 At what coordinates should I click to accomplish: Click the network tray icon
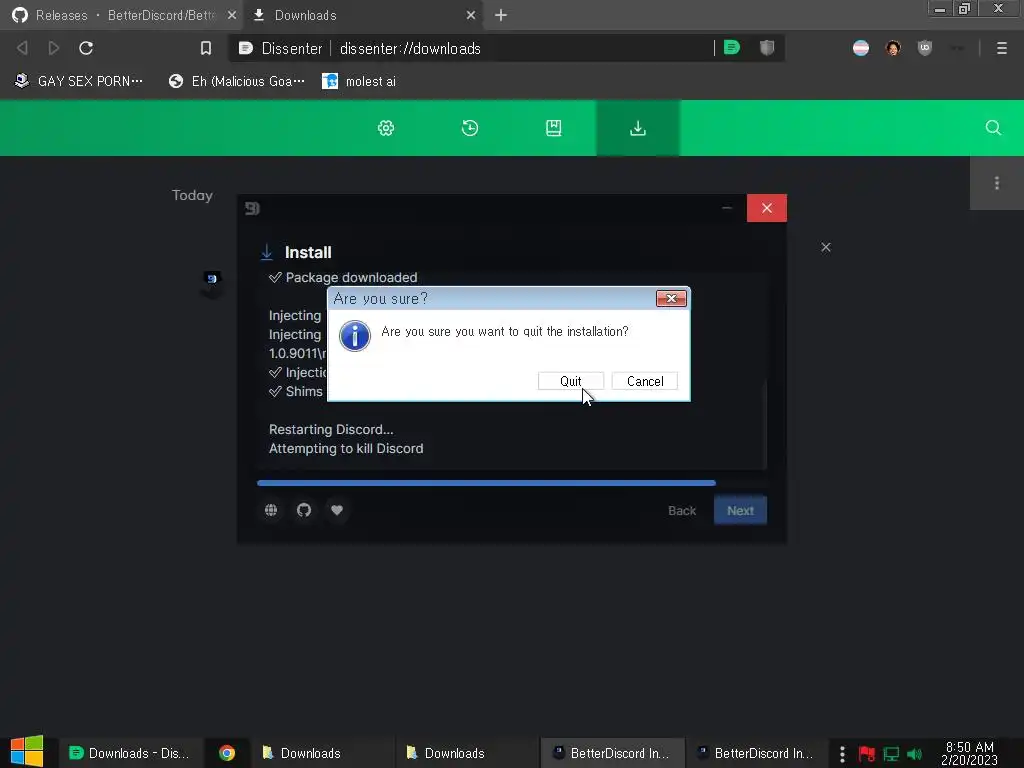pos(891,754)
